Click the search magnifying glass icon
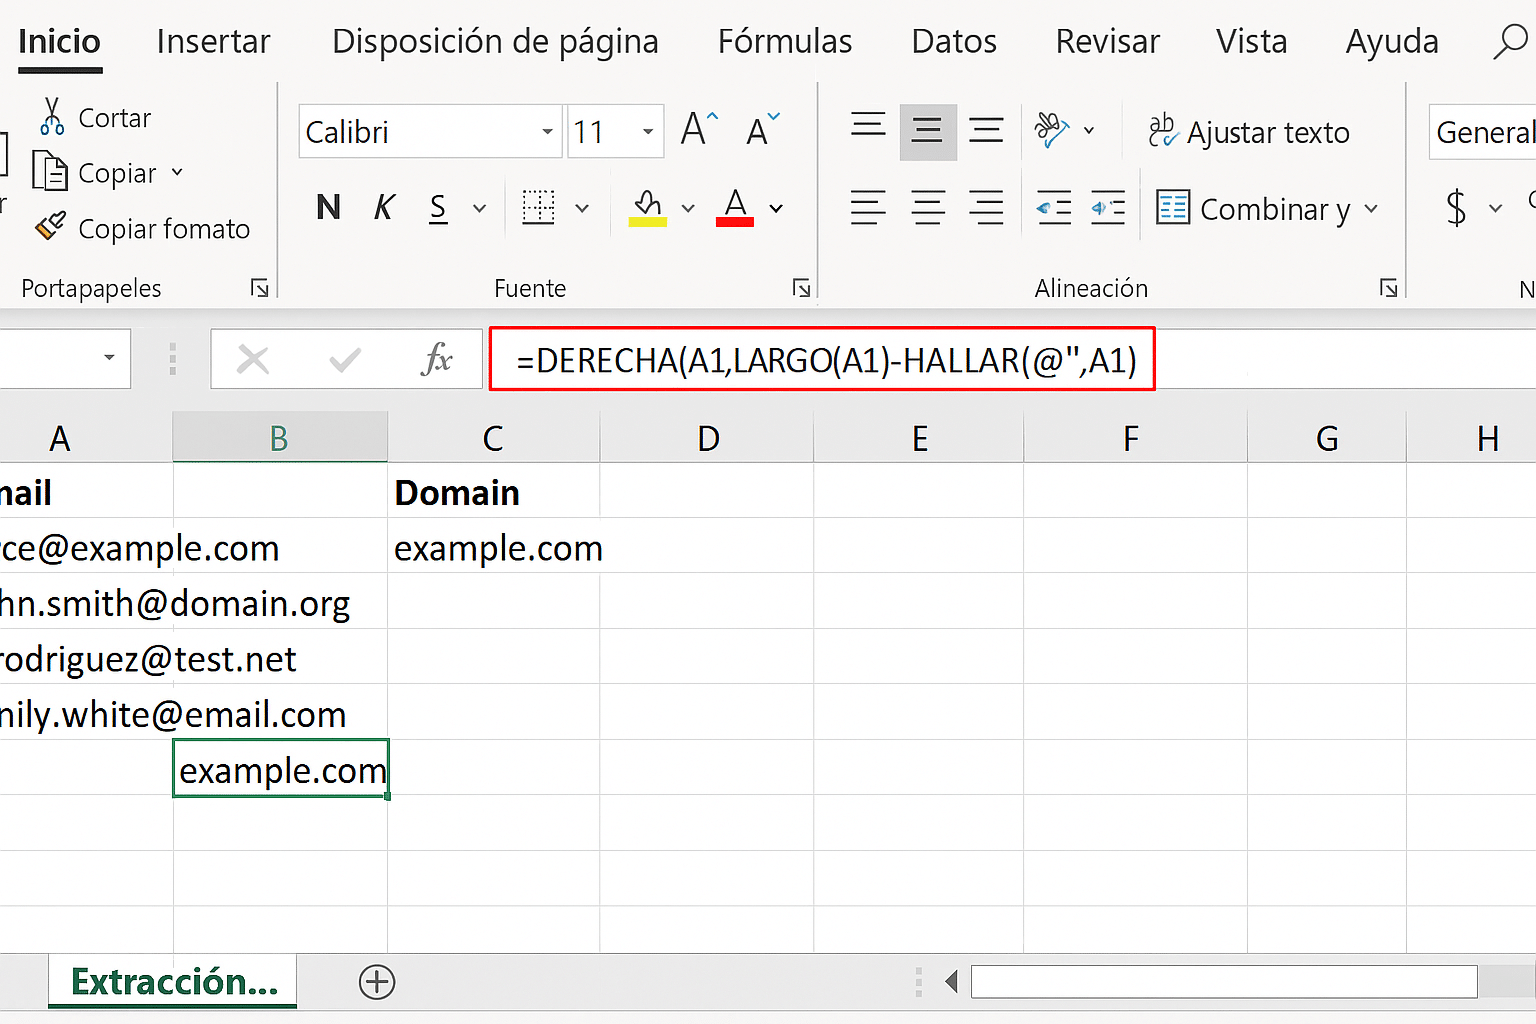This screenshot has width=1536, height=1024. [1509, 42]
